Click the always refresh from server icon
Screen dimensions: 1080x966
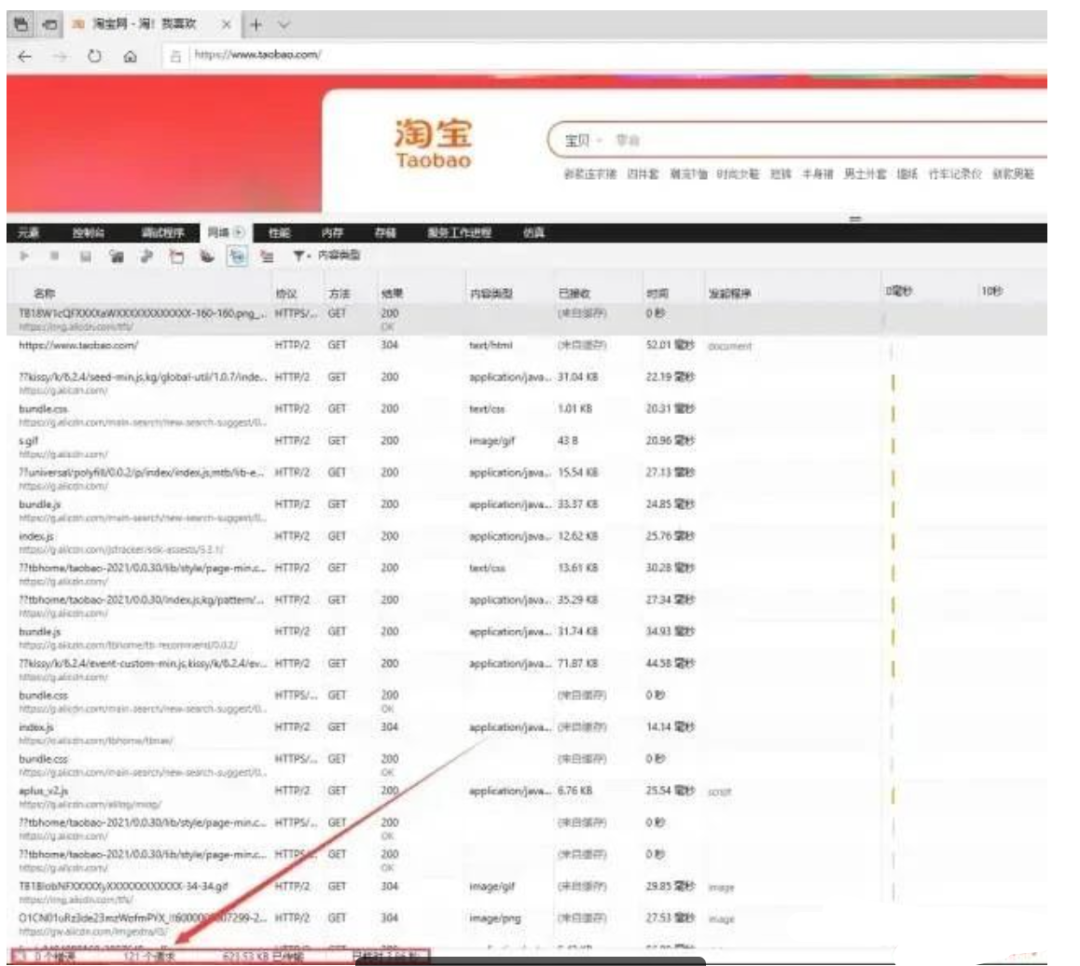pyautogui.click(x=116, y=256)
